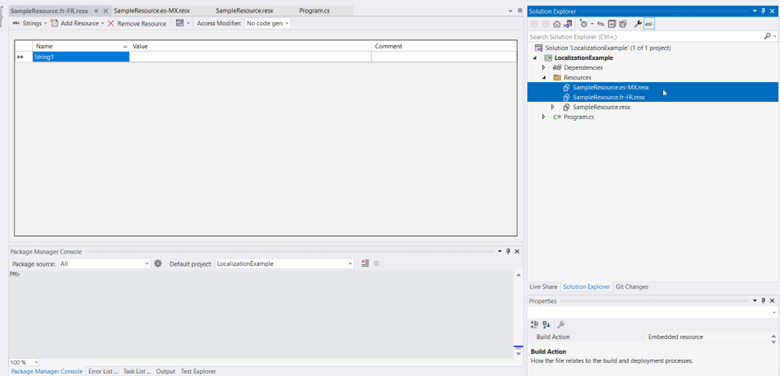This screenshot has height=376, width=780.
Task: Click the Remove Resource button
Action: pyautogui.click(x=137, y=23)
